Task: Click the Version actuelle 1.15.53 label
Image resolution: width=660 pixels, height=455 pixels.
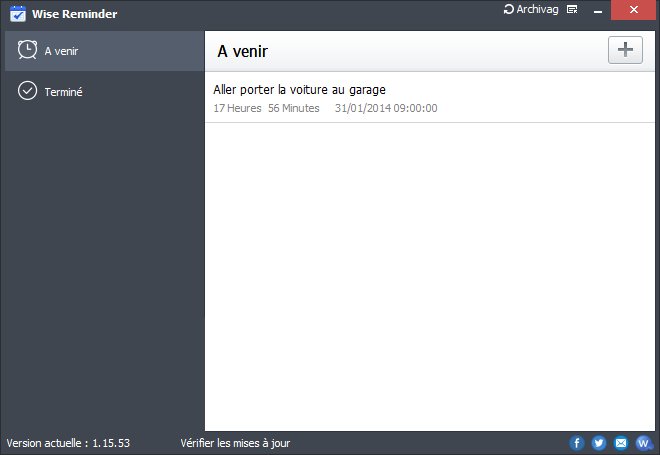Action: pyautogui.click(x=68, y=443)
